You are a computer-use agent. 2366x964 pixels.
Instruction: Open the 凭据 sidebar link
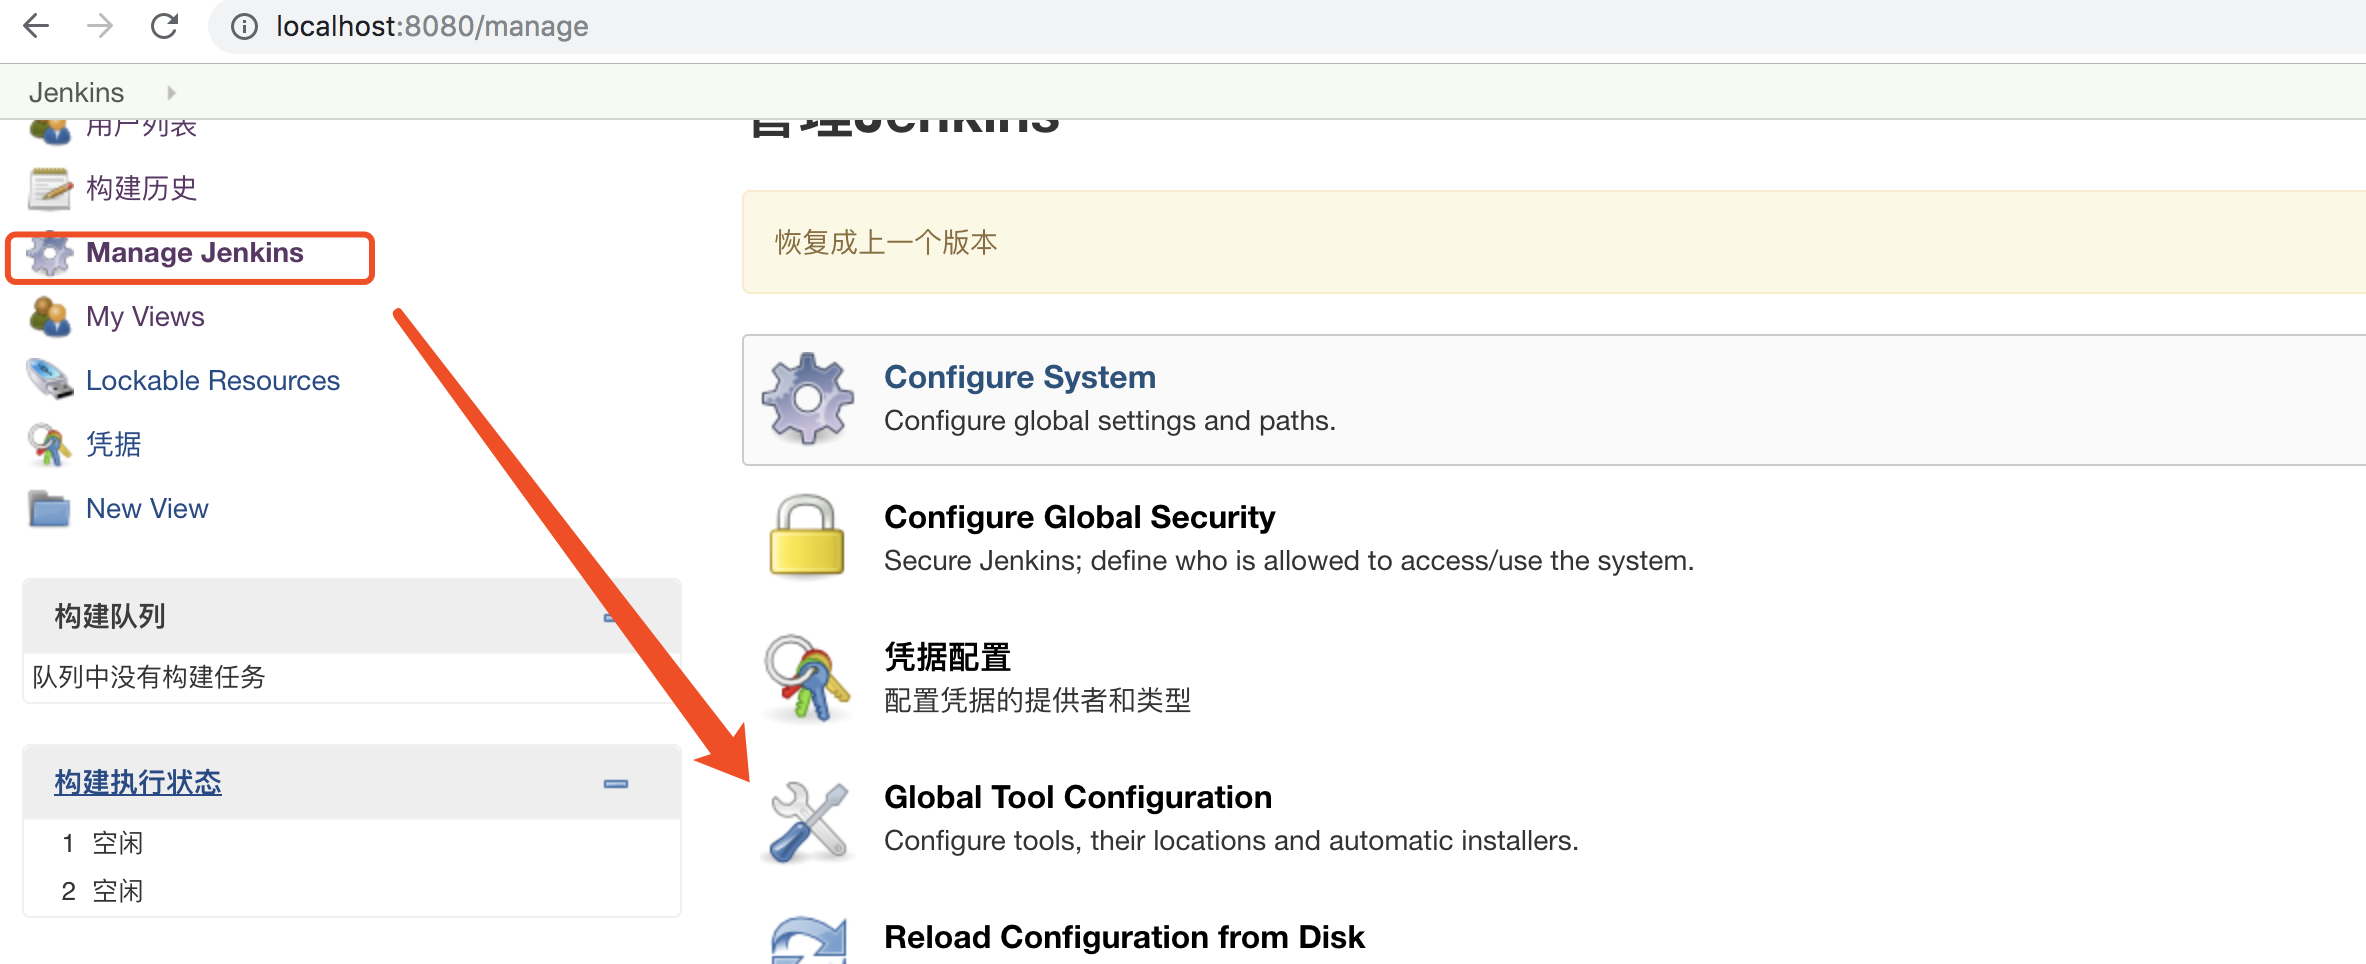click(114, 444)
